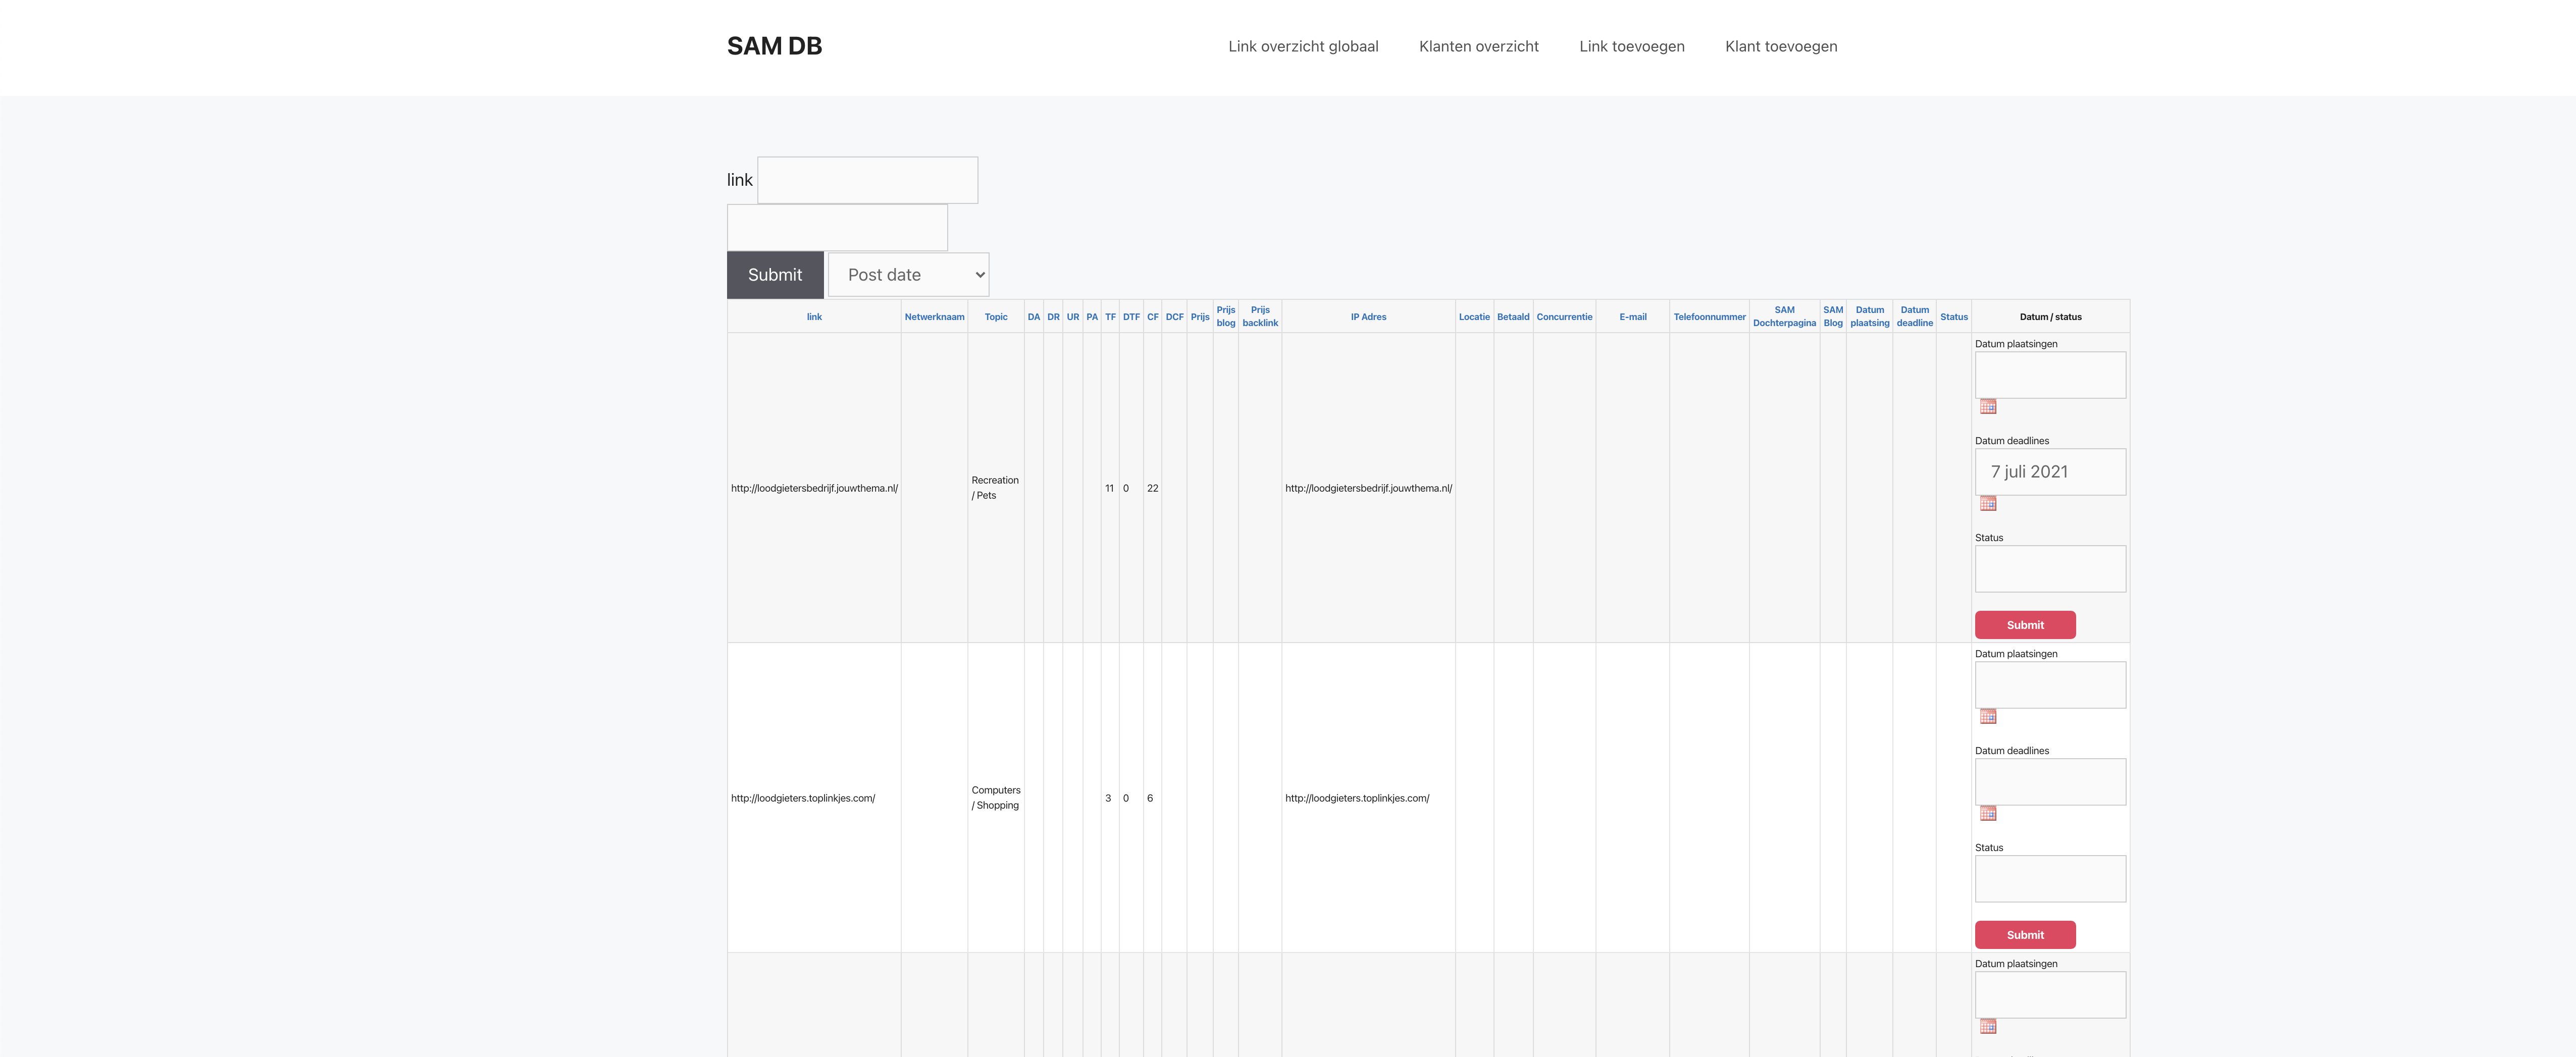Image resolution: width=2576 pixels, height=1057 pixels.
Task: Click the 7 juli 2021 deadline field
Action: (x=2050, y=472)
